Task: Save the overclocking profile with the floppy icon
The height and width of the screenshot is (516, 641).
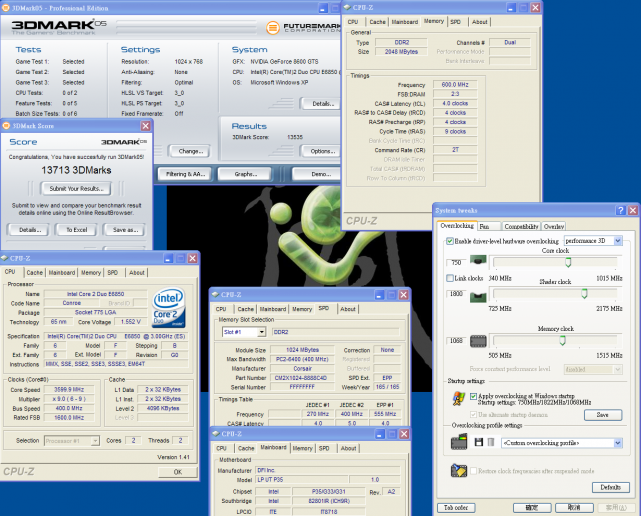Action: [479, 442]
